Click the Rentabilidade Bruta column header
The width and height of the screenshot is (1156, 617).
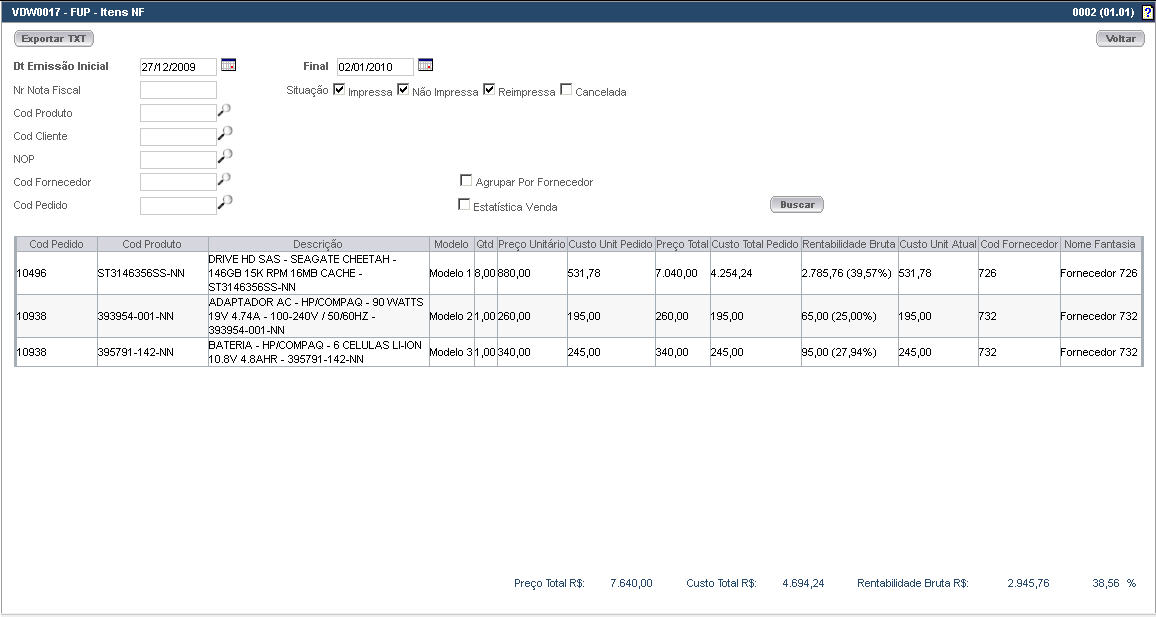pyautogui.click(x=848, y=244)
